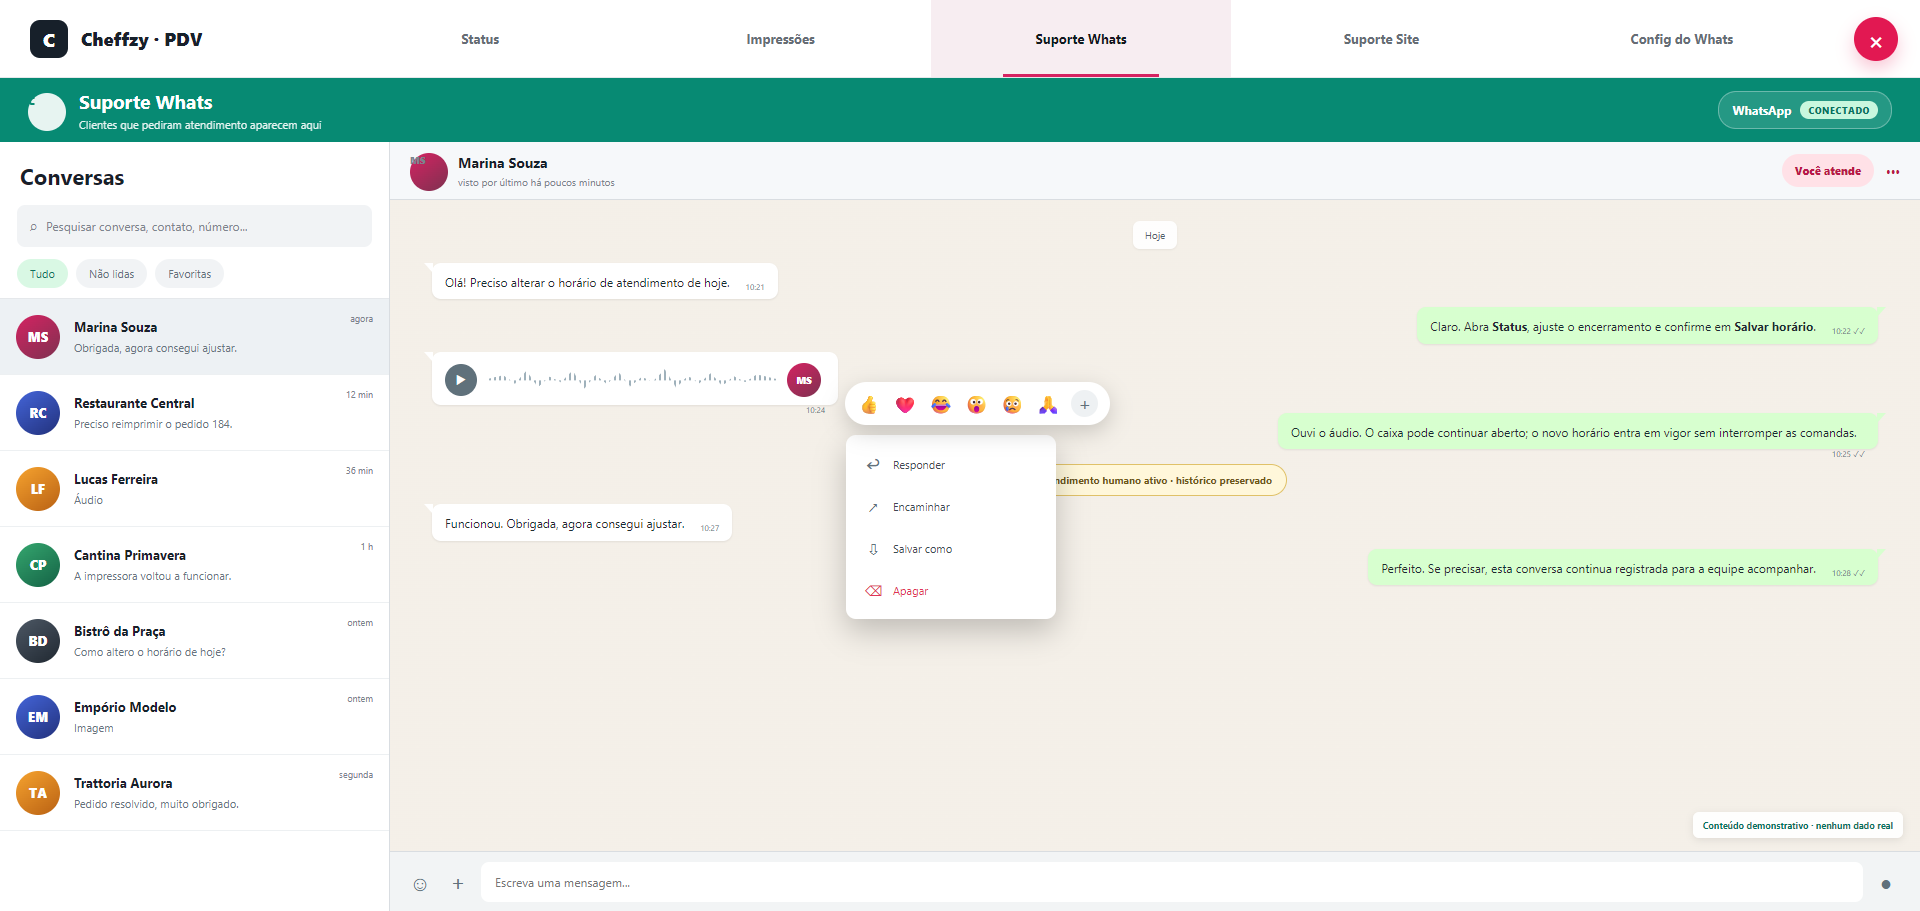
Task: Click the EM avatar of Empório Modelo
Action: pyautogui.click(x=38, y=717)
